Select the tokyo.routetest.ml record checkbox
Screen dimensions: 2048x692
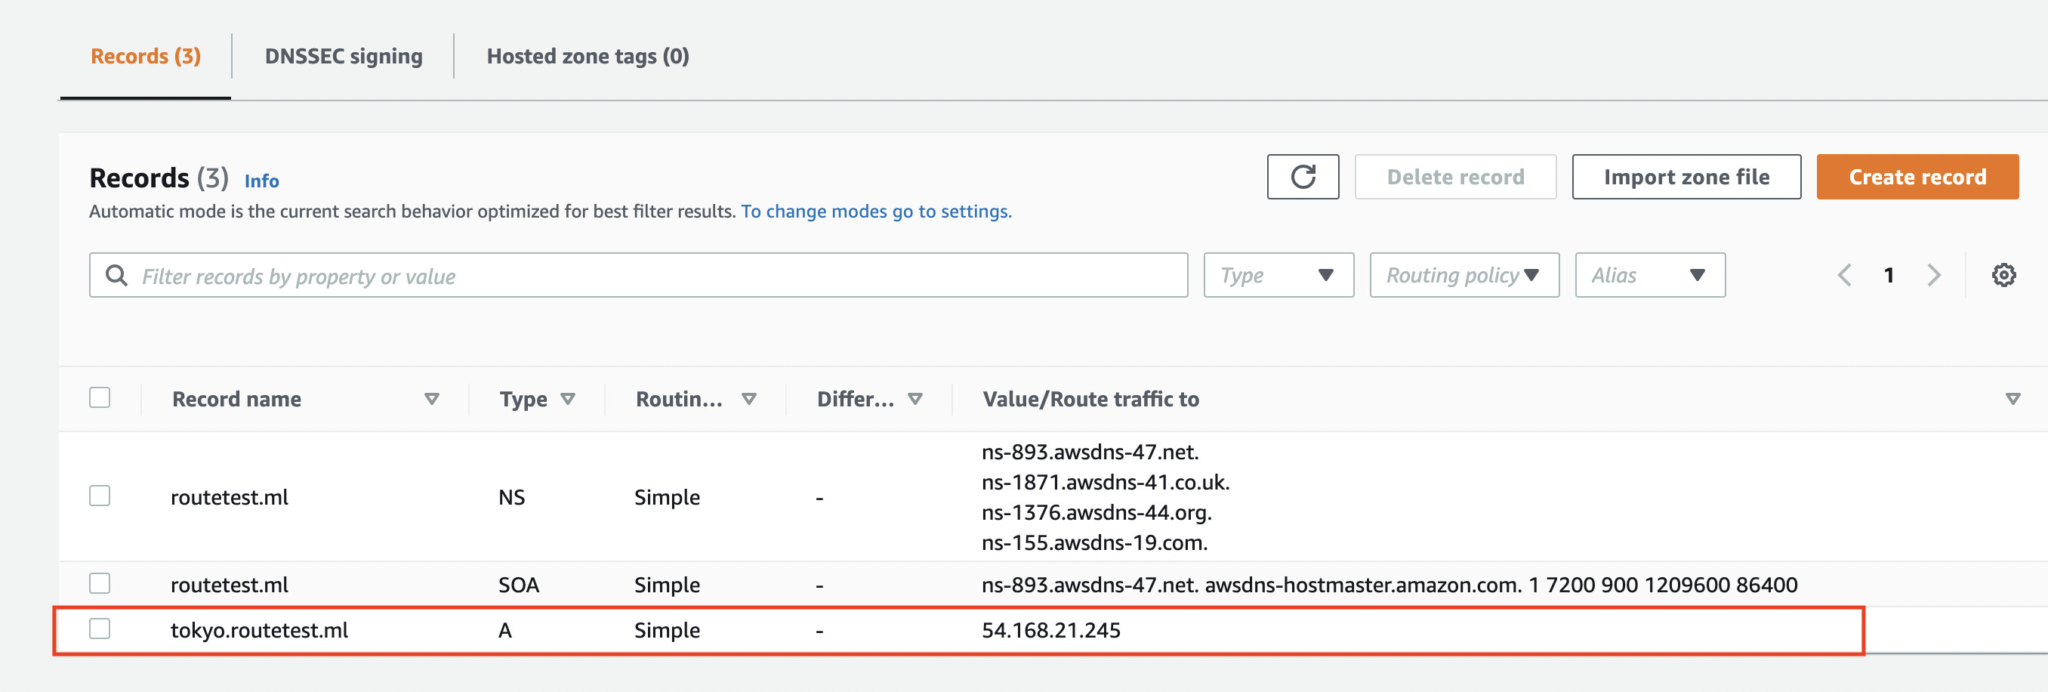point(100,629)
